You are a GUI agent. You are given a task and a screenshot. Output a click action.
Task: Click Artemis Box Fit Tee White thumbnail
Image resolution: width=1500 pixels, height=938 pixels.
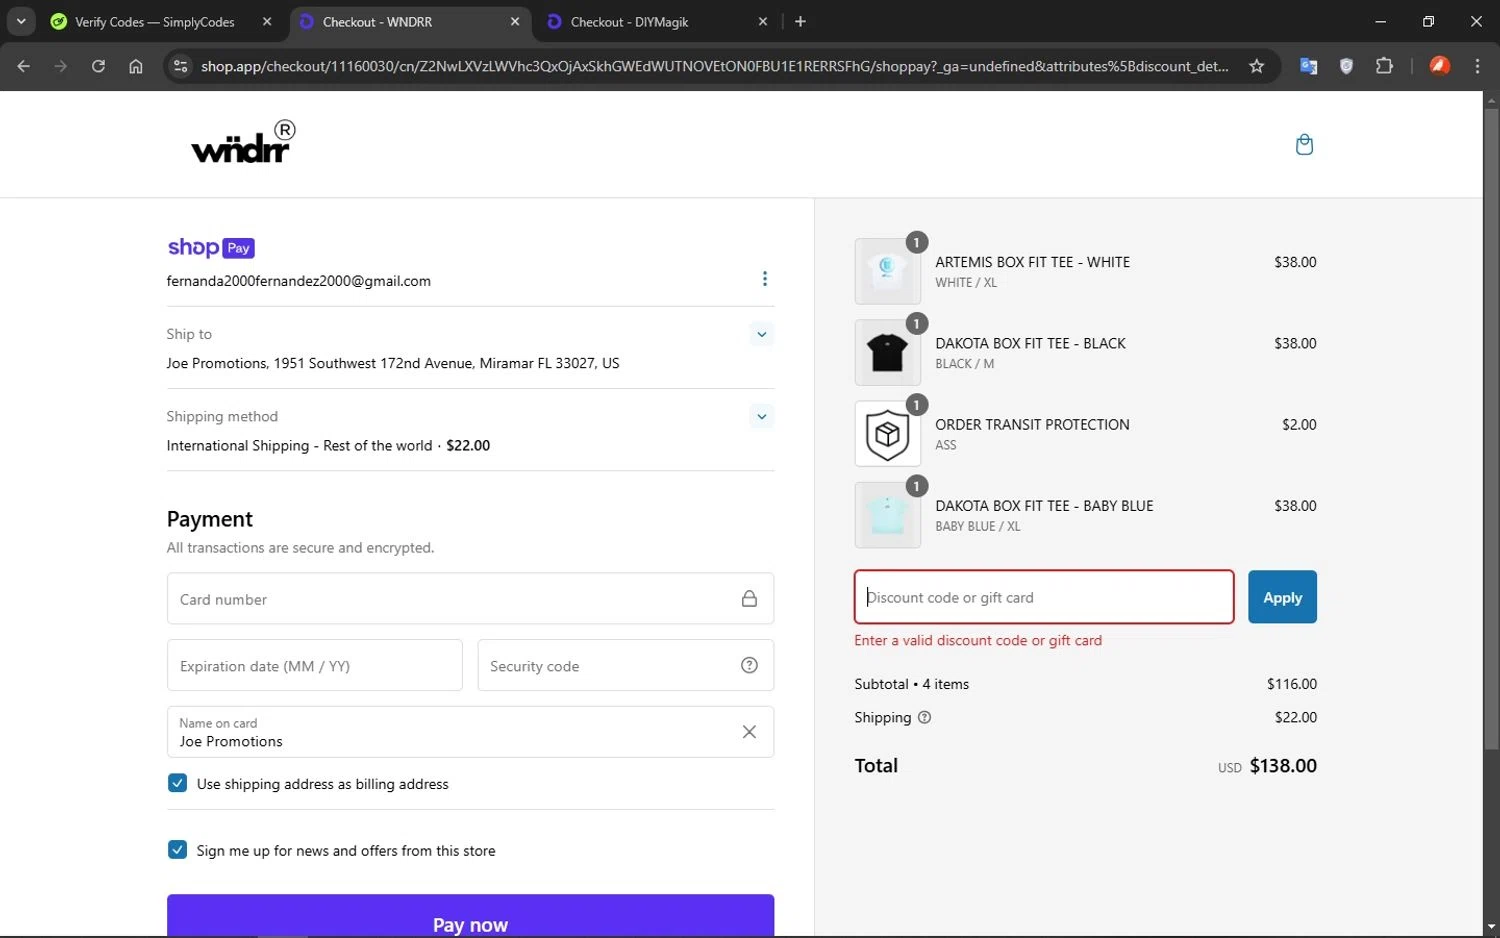[x=888, y=271]
